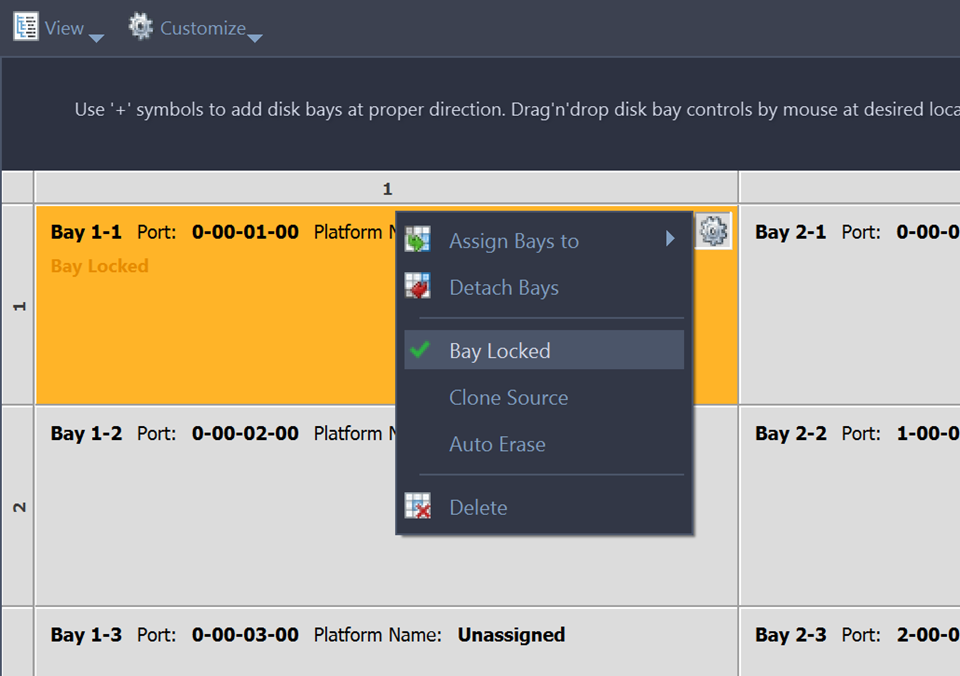
Task: Click the Detach Bays icon
Action: click(417, 288)
